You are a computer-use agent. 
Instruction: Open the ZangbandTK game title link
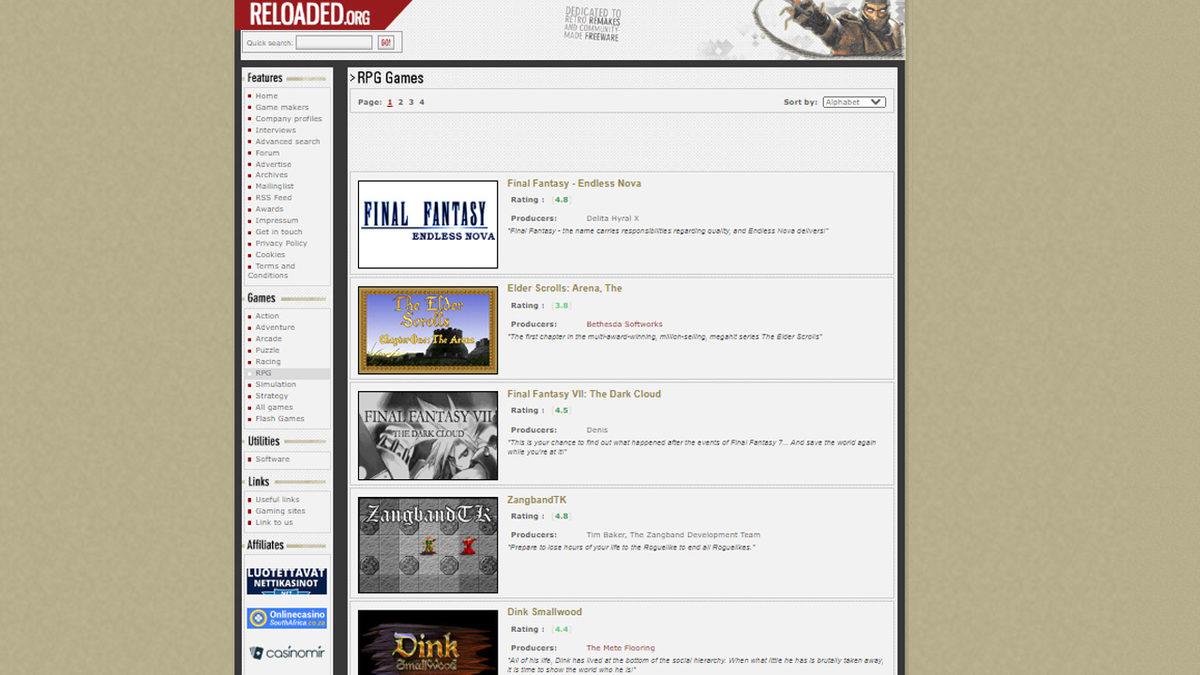tap(537, 500)
